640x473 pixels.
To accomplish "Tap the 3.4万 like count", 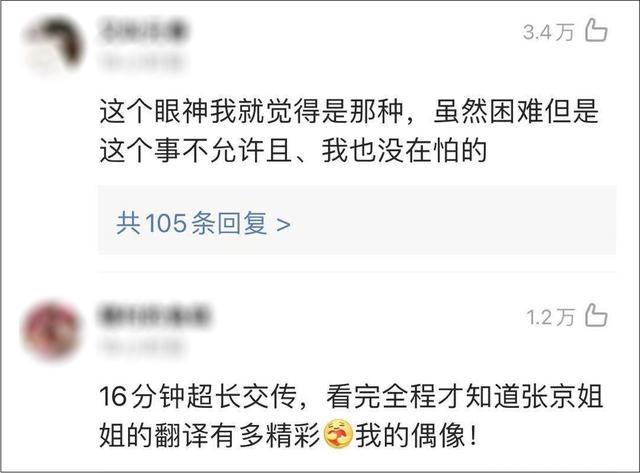I will (x=549, y=32).
